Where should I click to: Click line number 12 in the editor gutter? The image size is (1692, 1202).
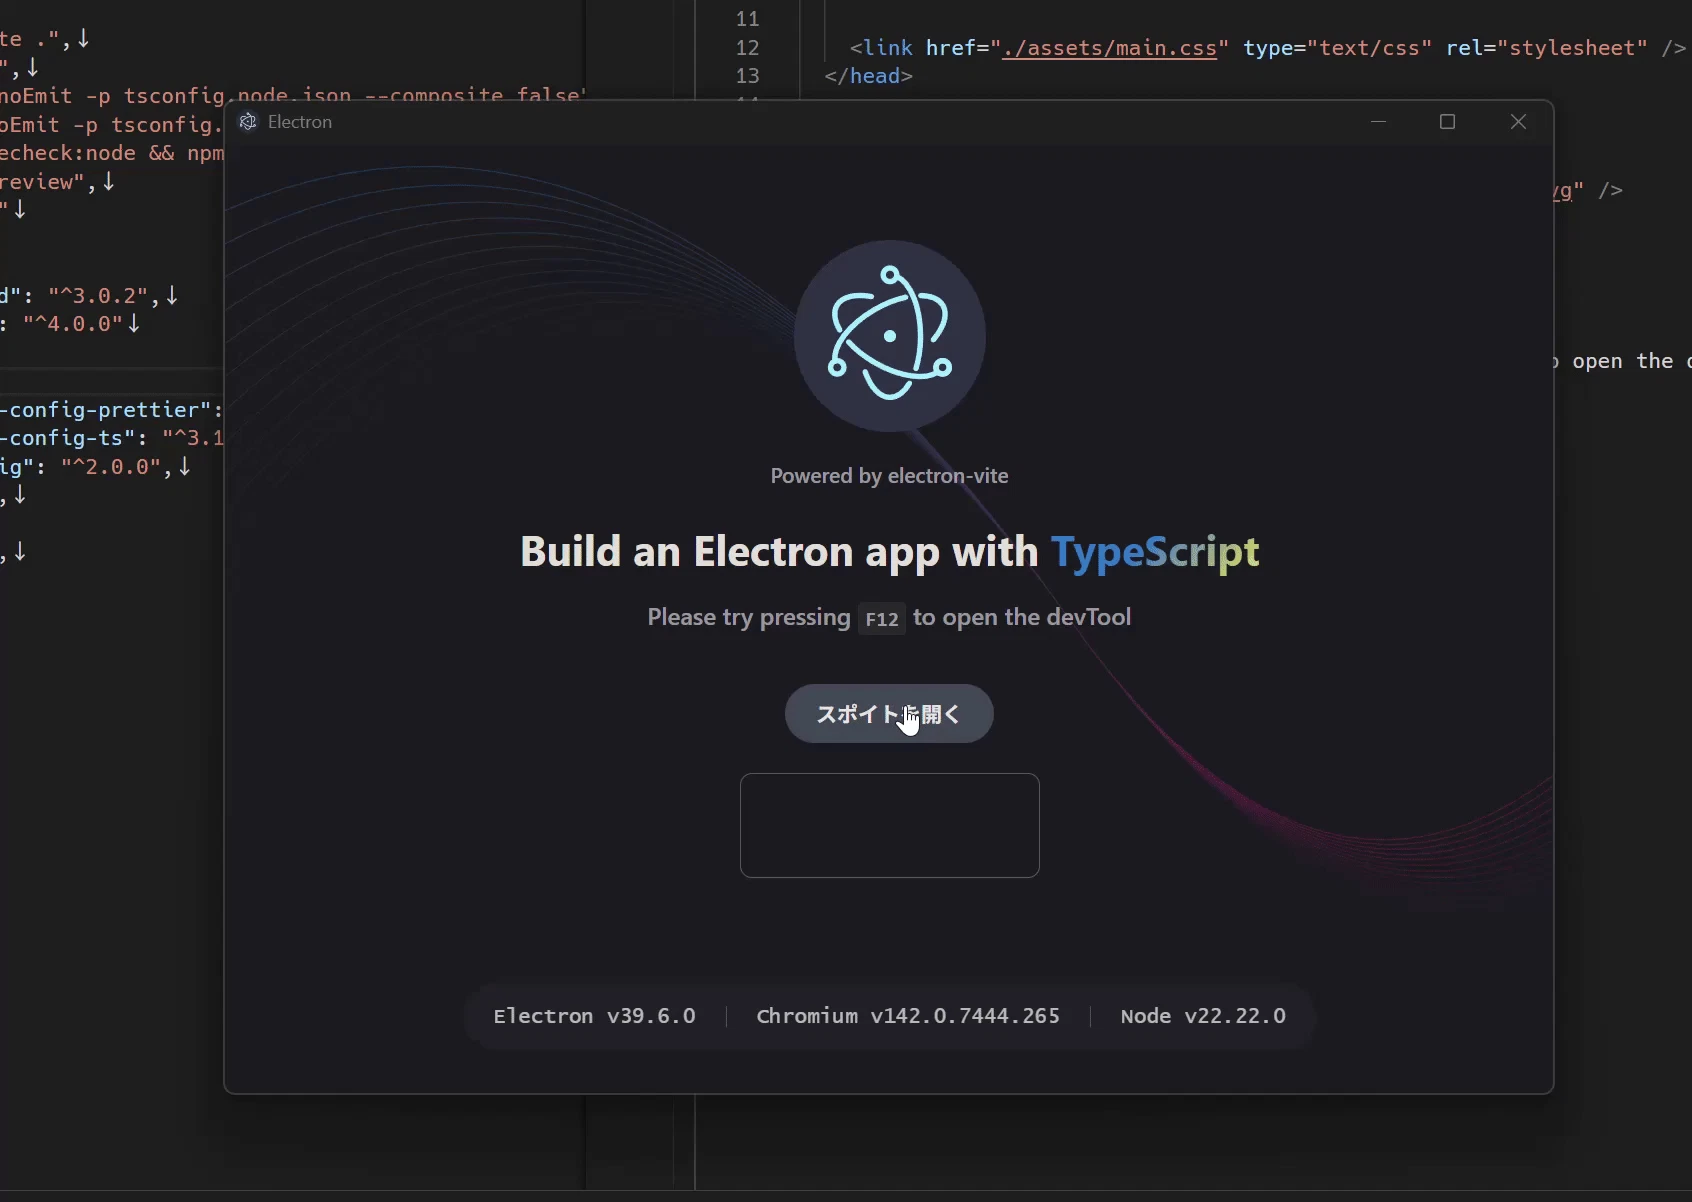[x=748, y=48]
